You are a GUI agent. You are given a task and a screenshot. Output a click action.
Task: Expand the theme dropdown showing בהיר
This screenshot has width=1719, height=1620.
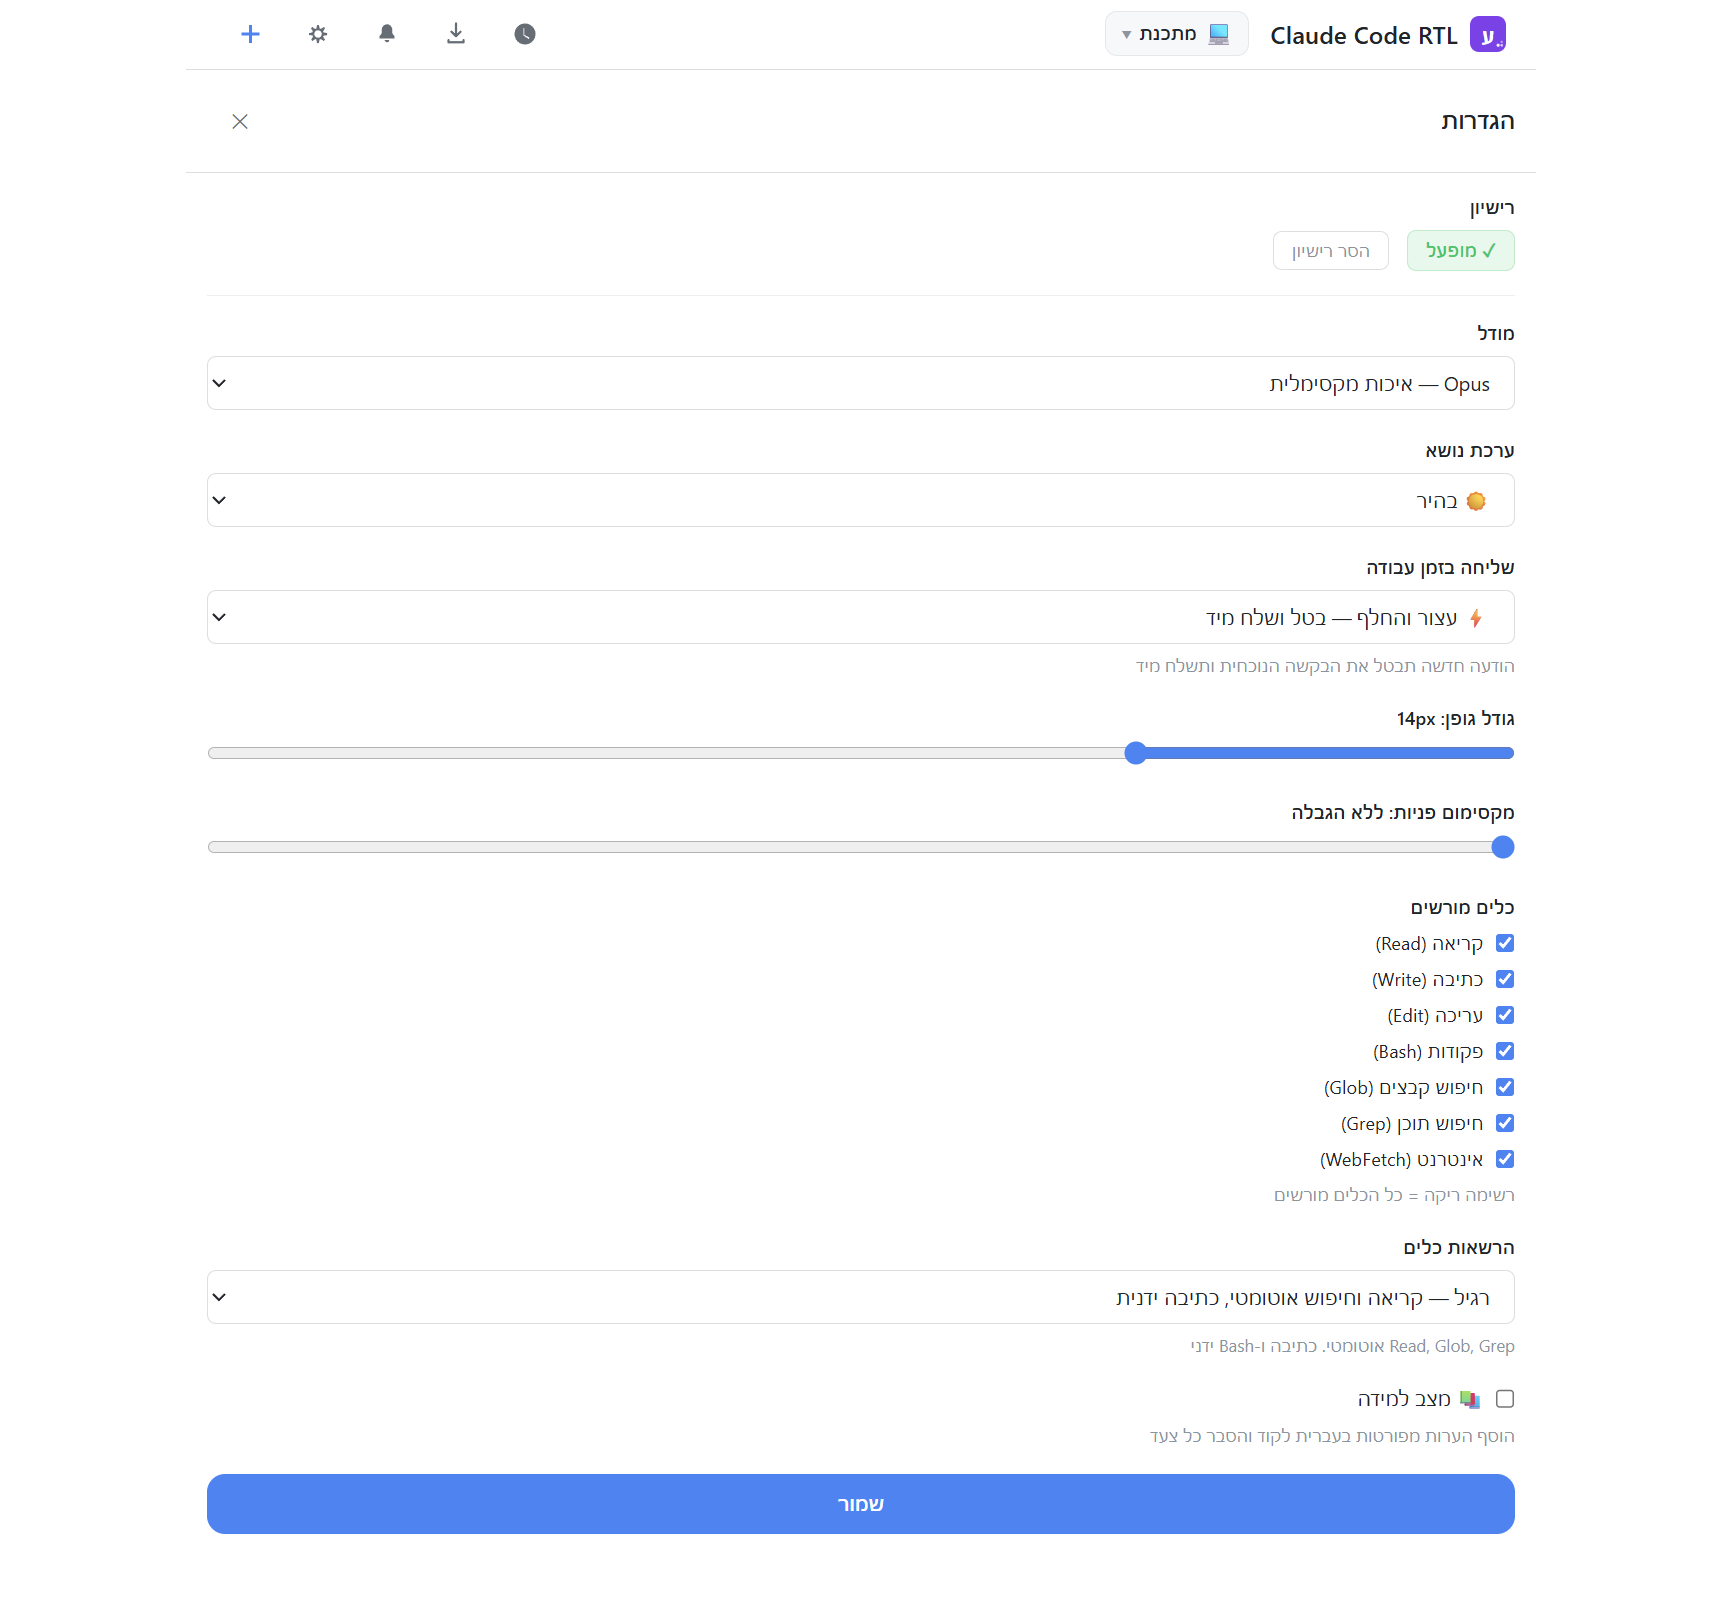861,500
